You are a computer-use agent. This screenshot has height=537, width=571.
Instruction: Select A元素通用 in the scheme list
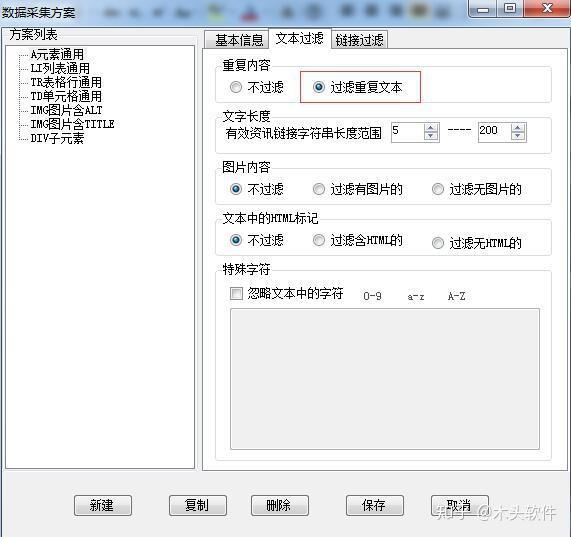(x=57, y=55)
